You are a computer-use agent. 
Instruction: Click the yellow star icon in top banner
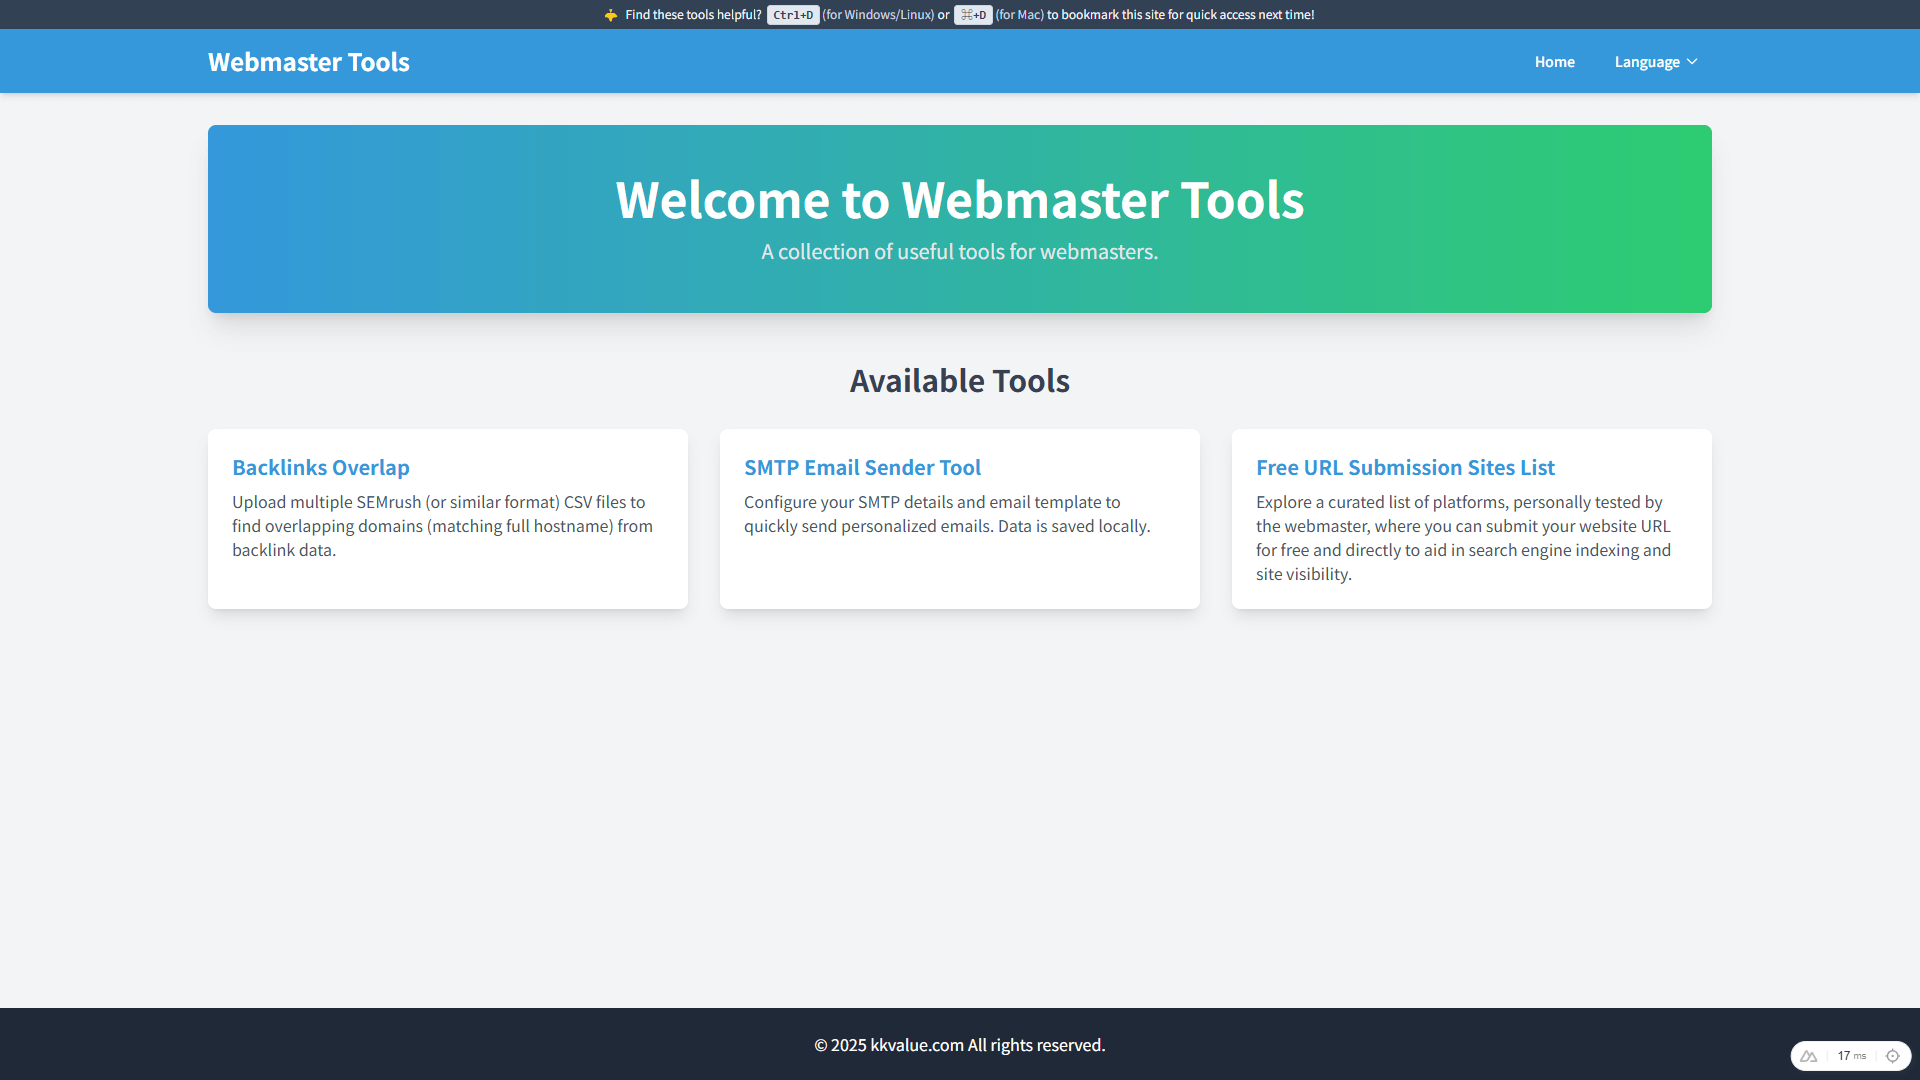(x=611, y=15)
